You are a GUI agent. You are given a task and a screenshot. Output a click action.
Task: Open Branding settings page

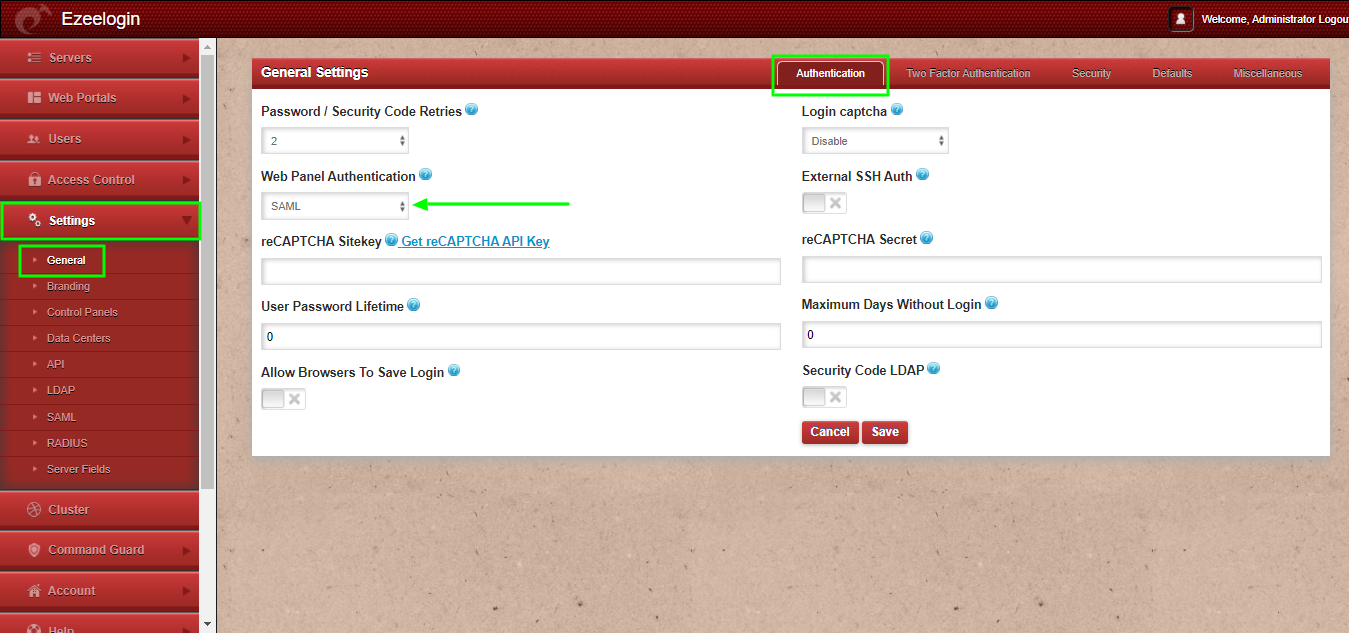68,286
